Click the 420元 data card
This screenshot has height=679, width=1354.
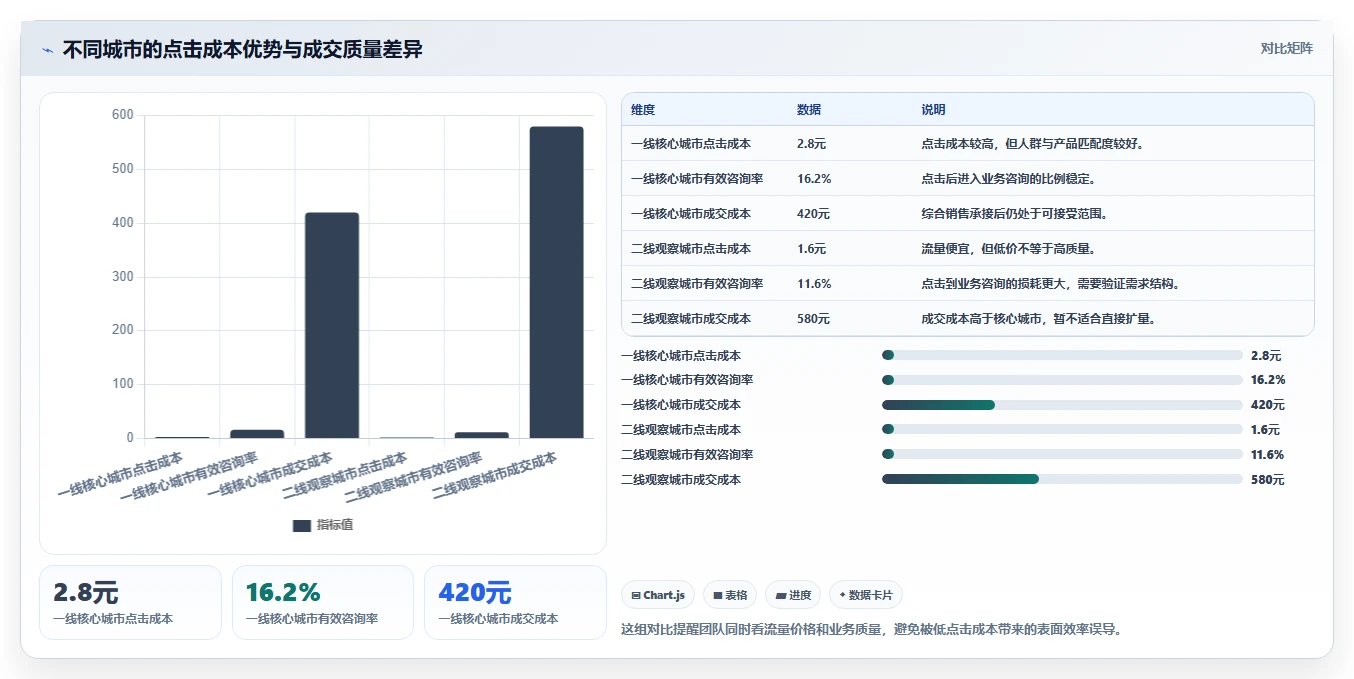tap(515, 602)
